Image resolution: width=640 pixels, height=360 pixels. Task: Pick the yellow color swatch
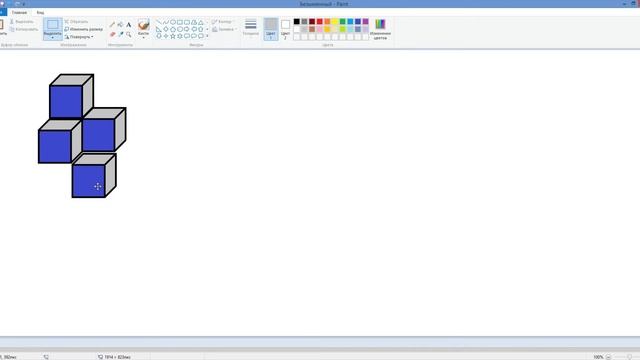point(335,21)
